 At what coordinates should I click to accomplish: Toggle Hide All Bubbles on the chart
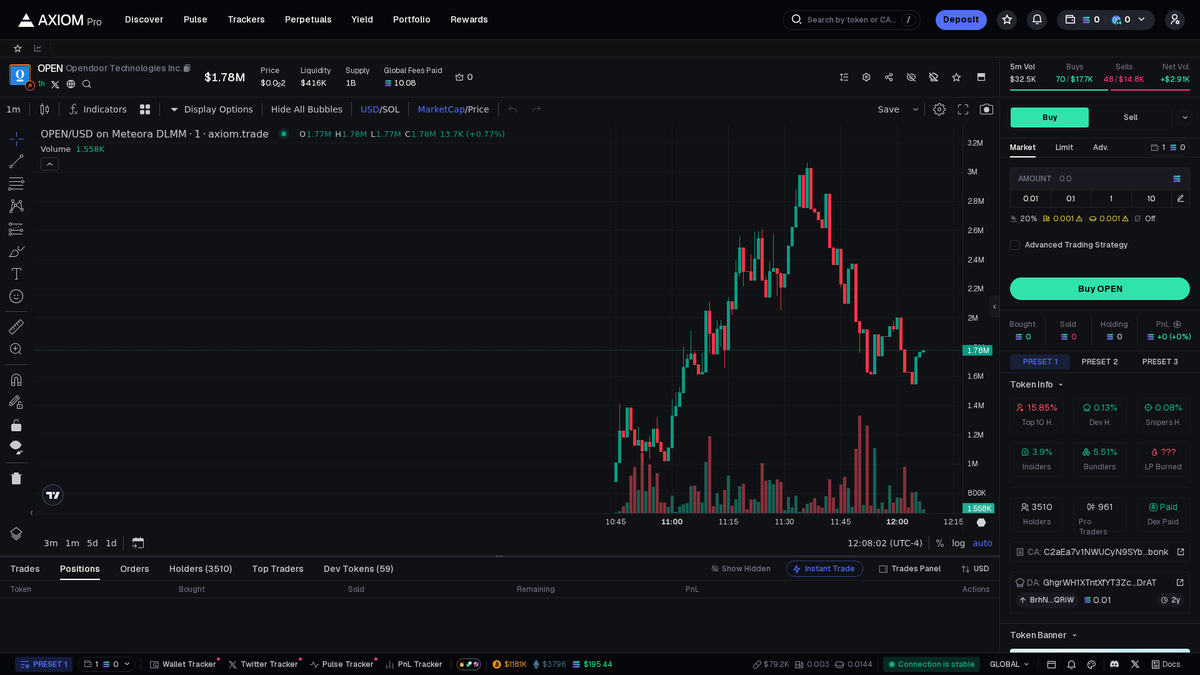point(306,109)
